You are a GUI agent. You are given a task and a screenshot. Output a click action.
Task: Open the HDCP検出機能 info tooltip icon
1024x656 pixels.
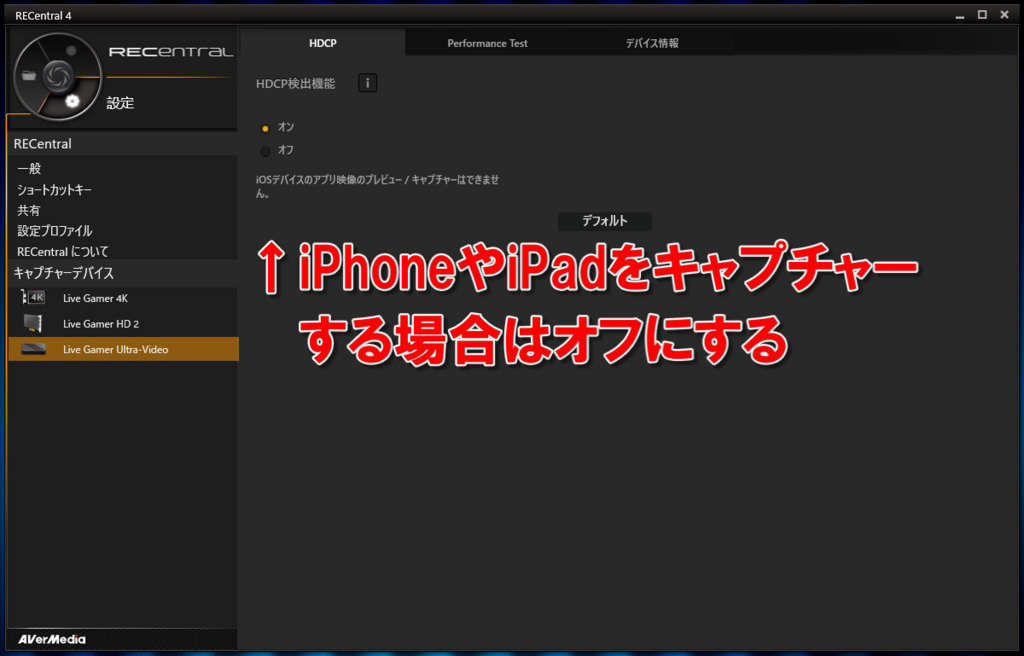367,83
